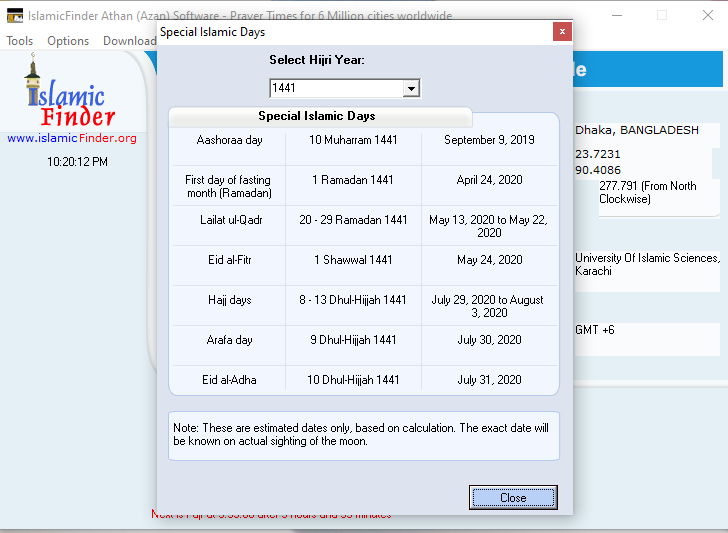The width and height of the screenshot is (728, 533).
Task: Click the Special Islamic Days tab header
Action: pos(320,117)
